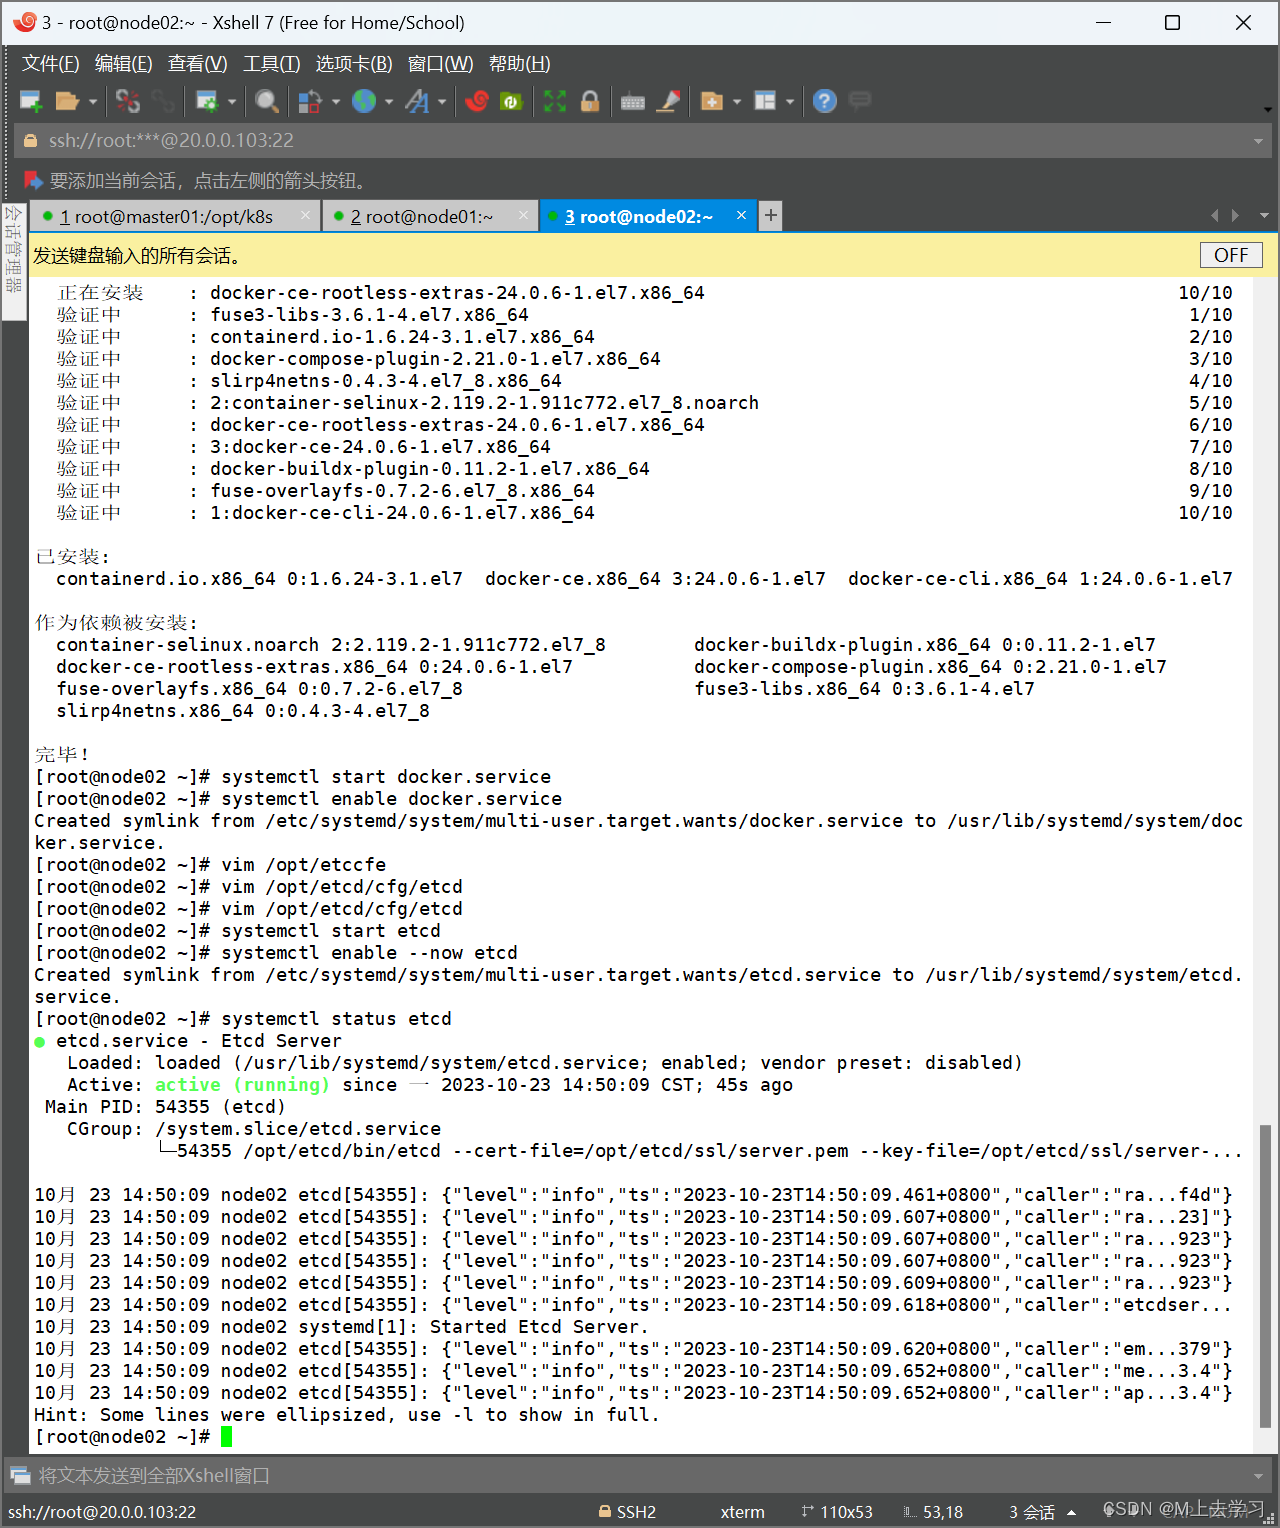Expand the 3 会话 sessions arrow

pyautogui.click(x=1072, y=1512)
